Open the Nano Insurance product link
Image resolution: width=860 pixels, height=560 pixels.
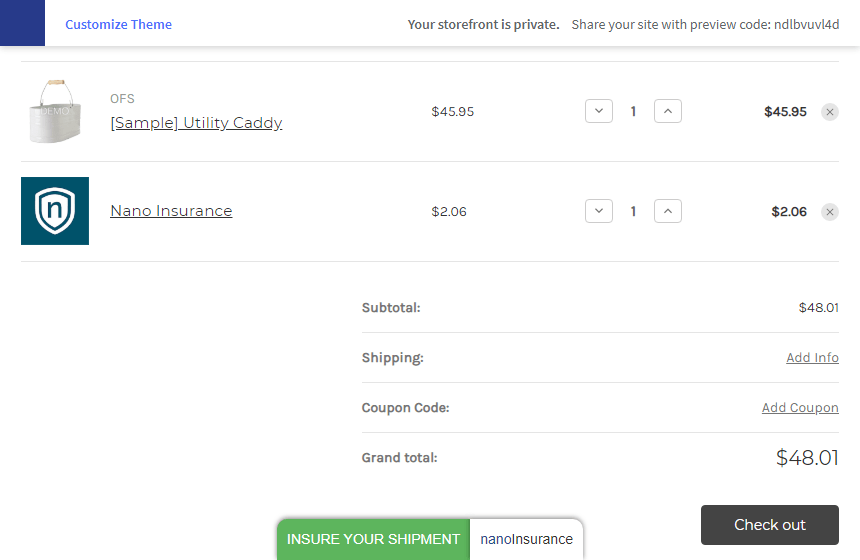(171, 211)
